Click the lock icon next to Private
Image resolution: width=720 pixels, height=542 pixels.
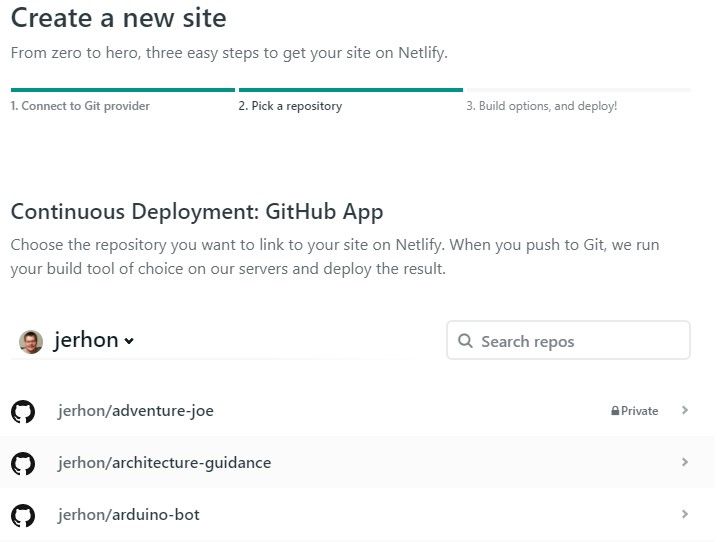coord(615,411)
